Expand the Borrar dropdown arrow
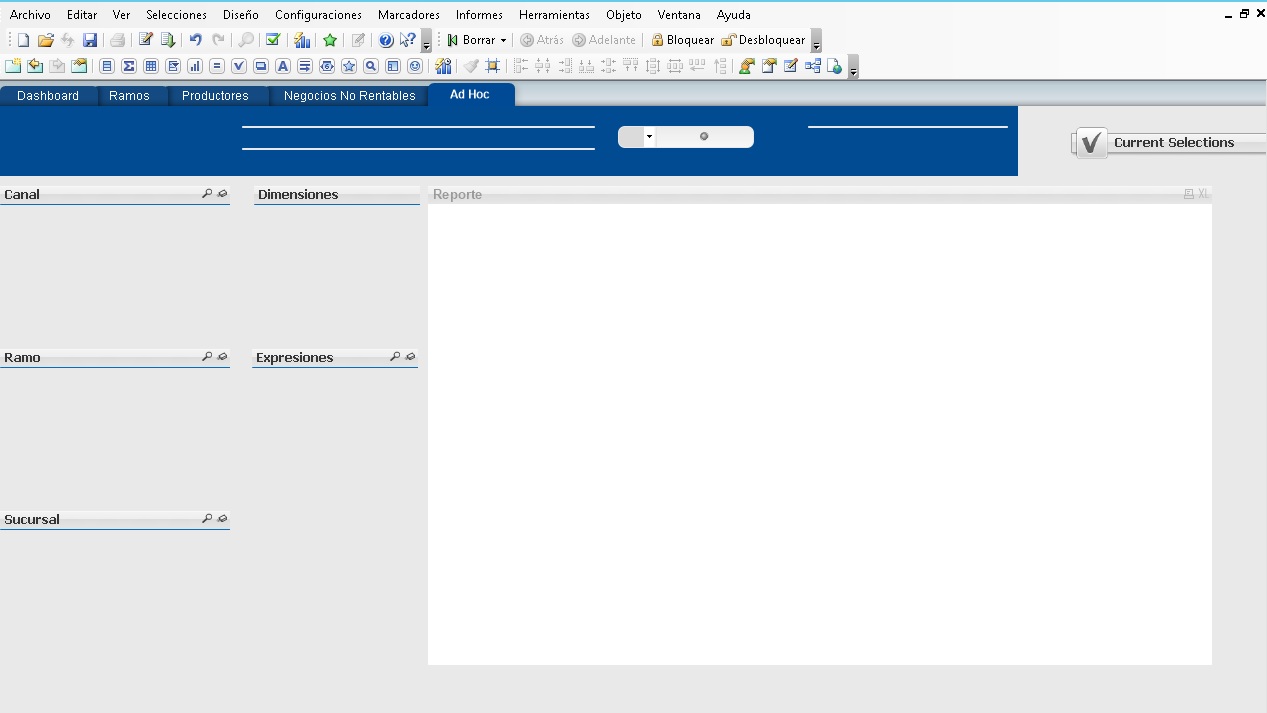Viewport: 1267px width, 713px height. tap(503, 41)
